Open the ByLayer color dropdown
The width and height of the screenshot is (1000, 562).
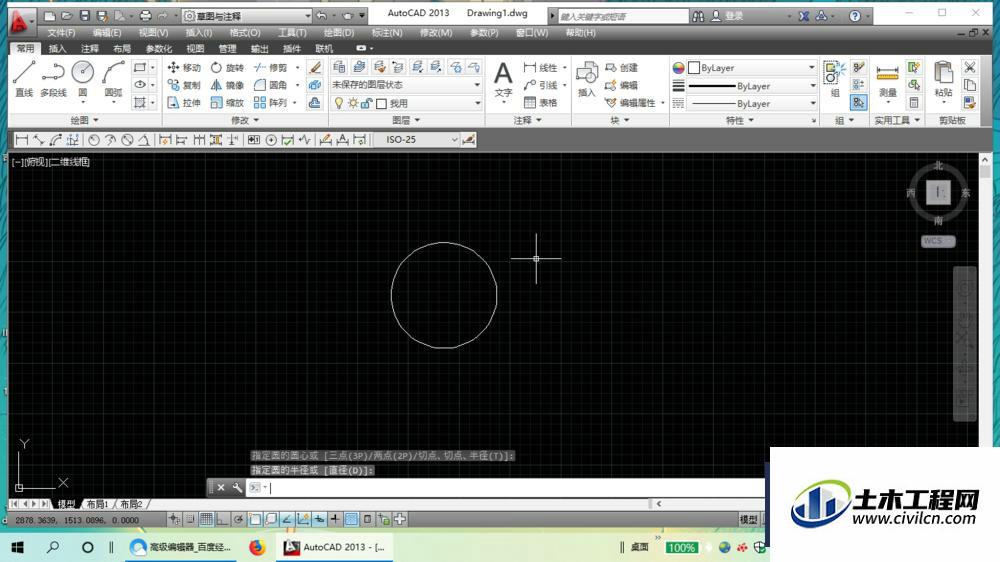tap(752, 68)
